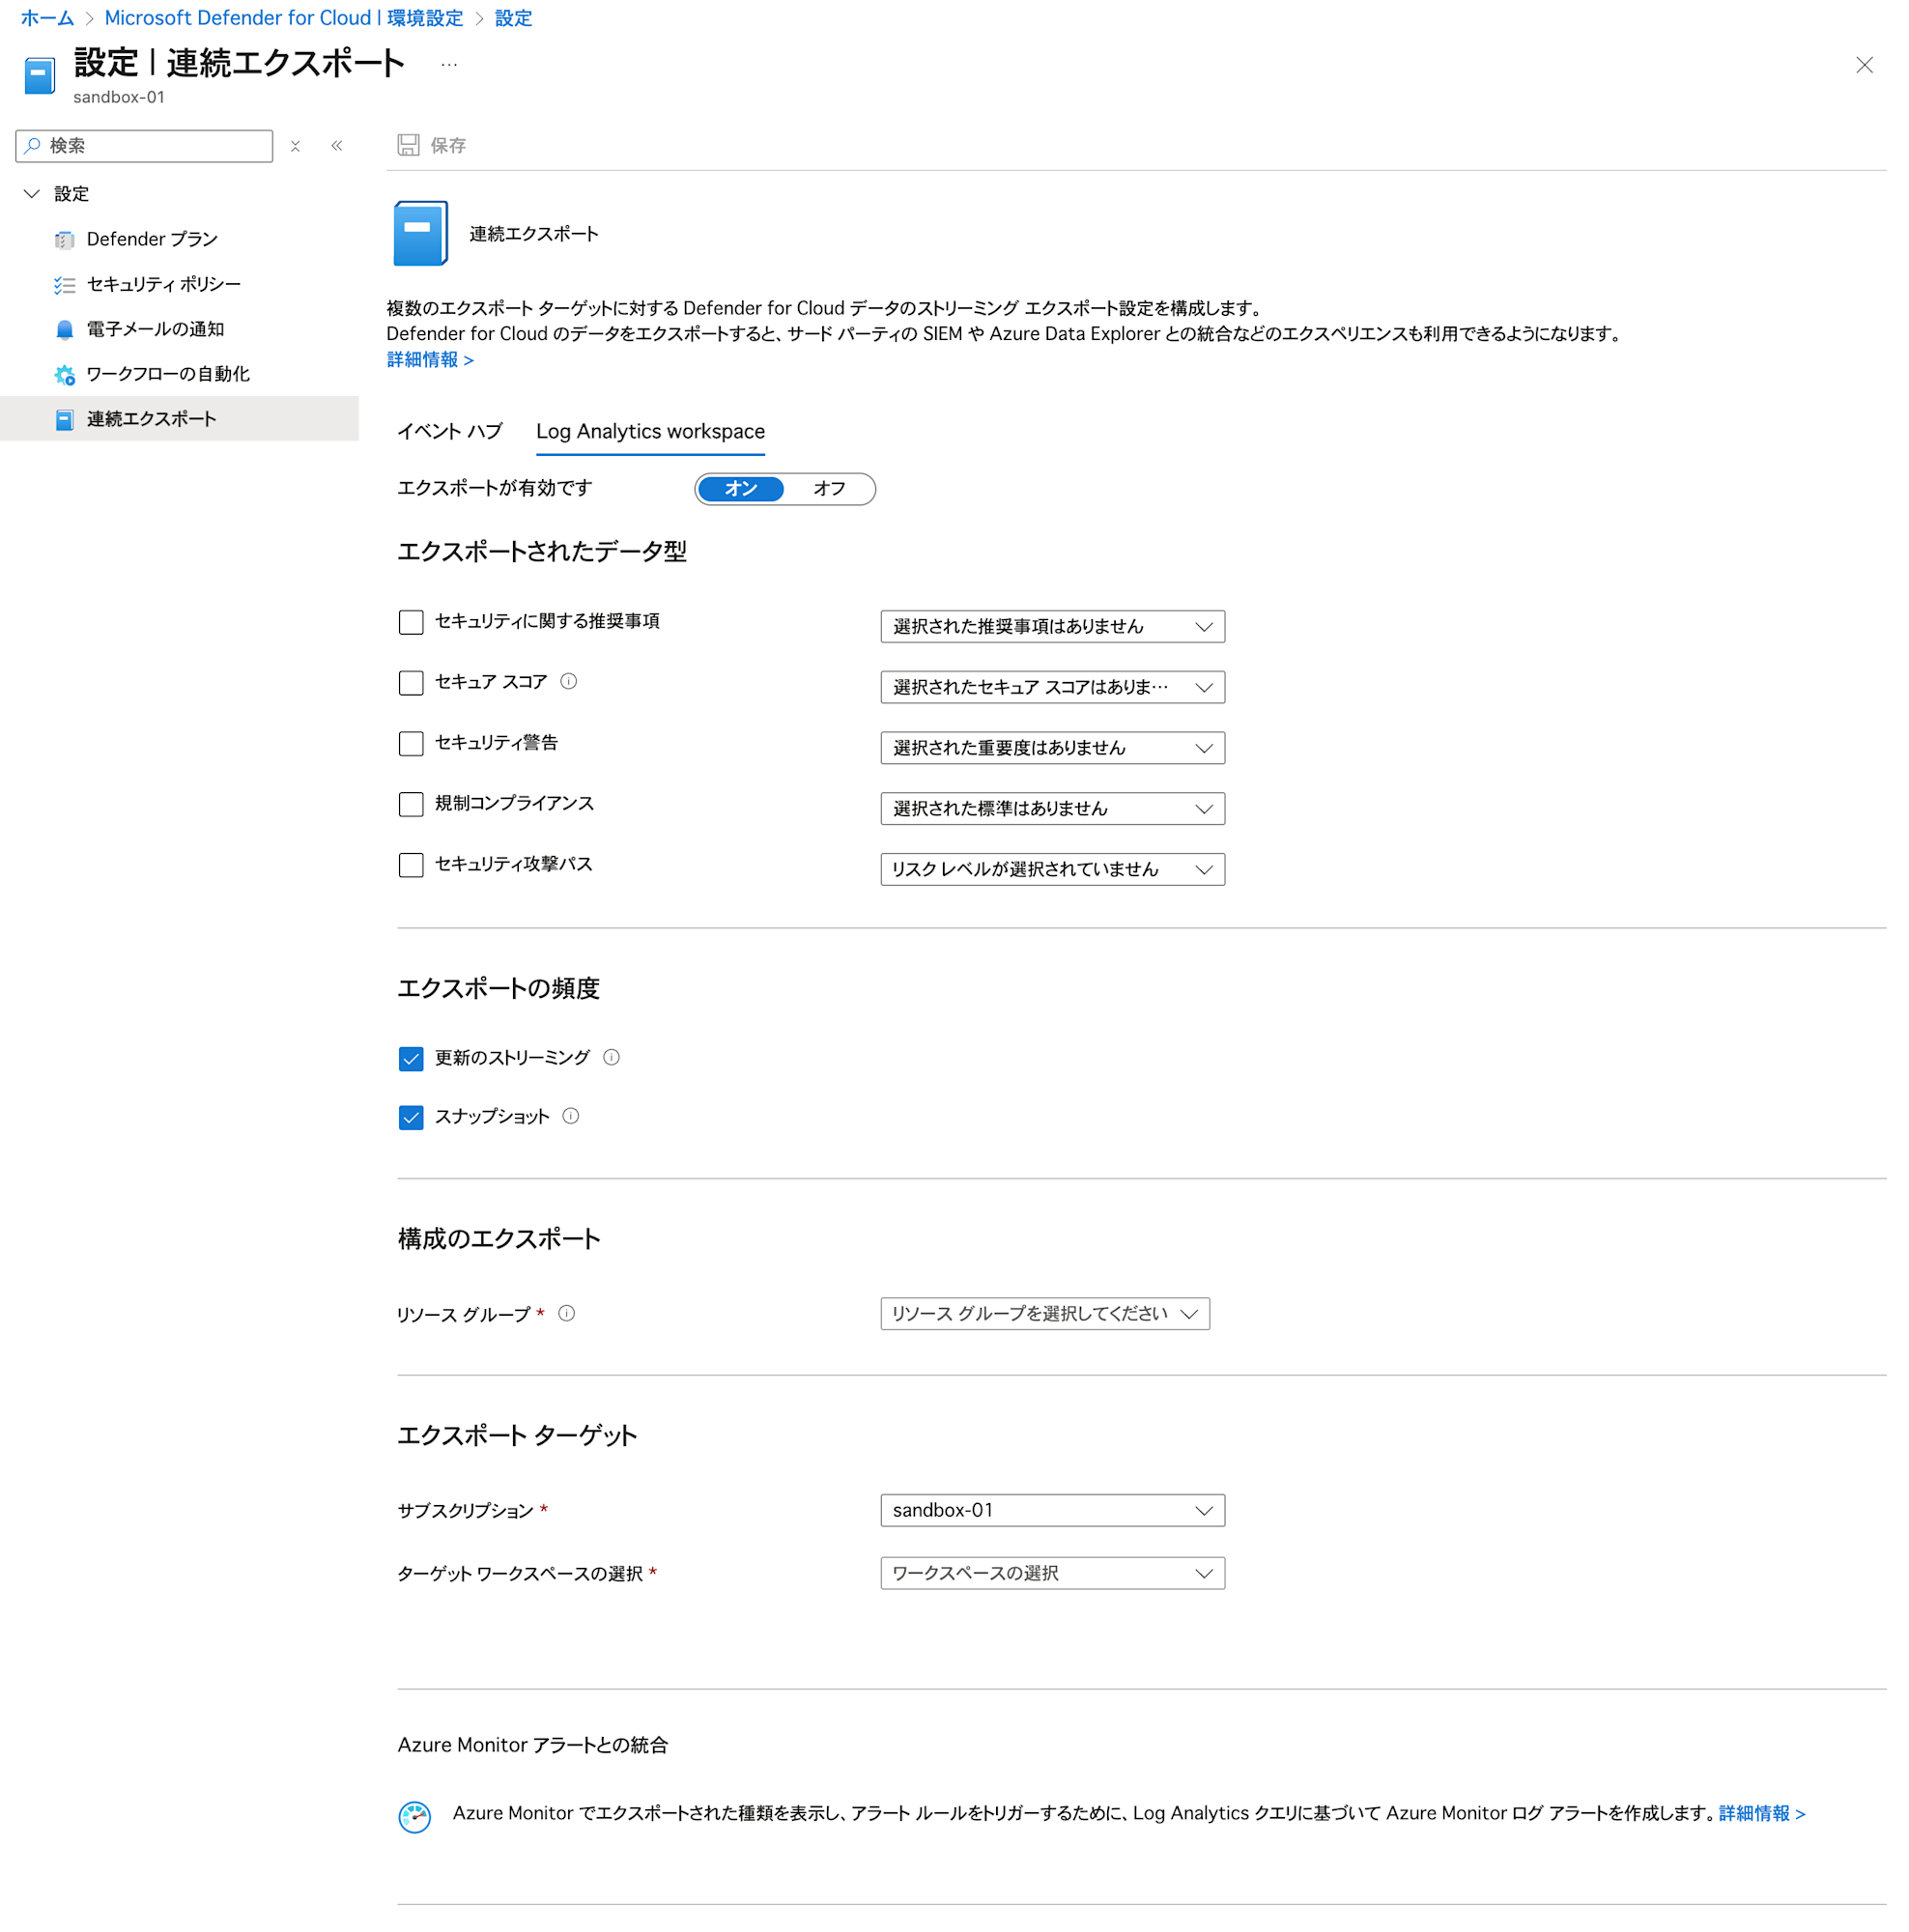The height and width of the screenshot is (1932, 1909).
Task: Focus the 検索 input field
Action: pos(144,146)
